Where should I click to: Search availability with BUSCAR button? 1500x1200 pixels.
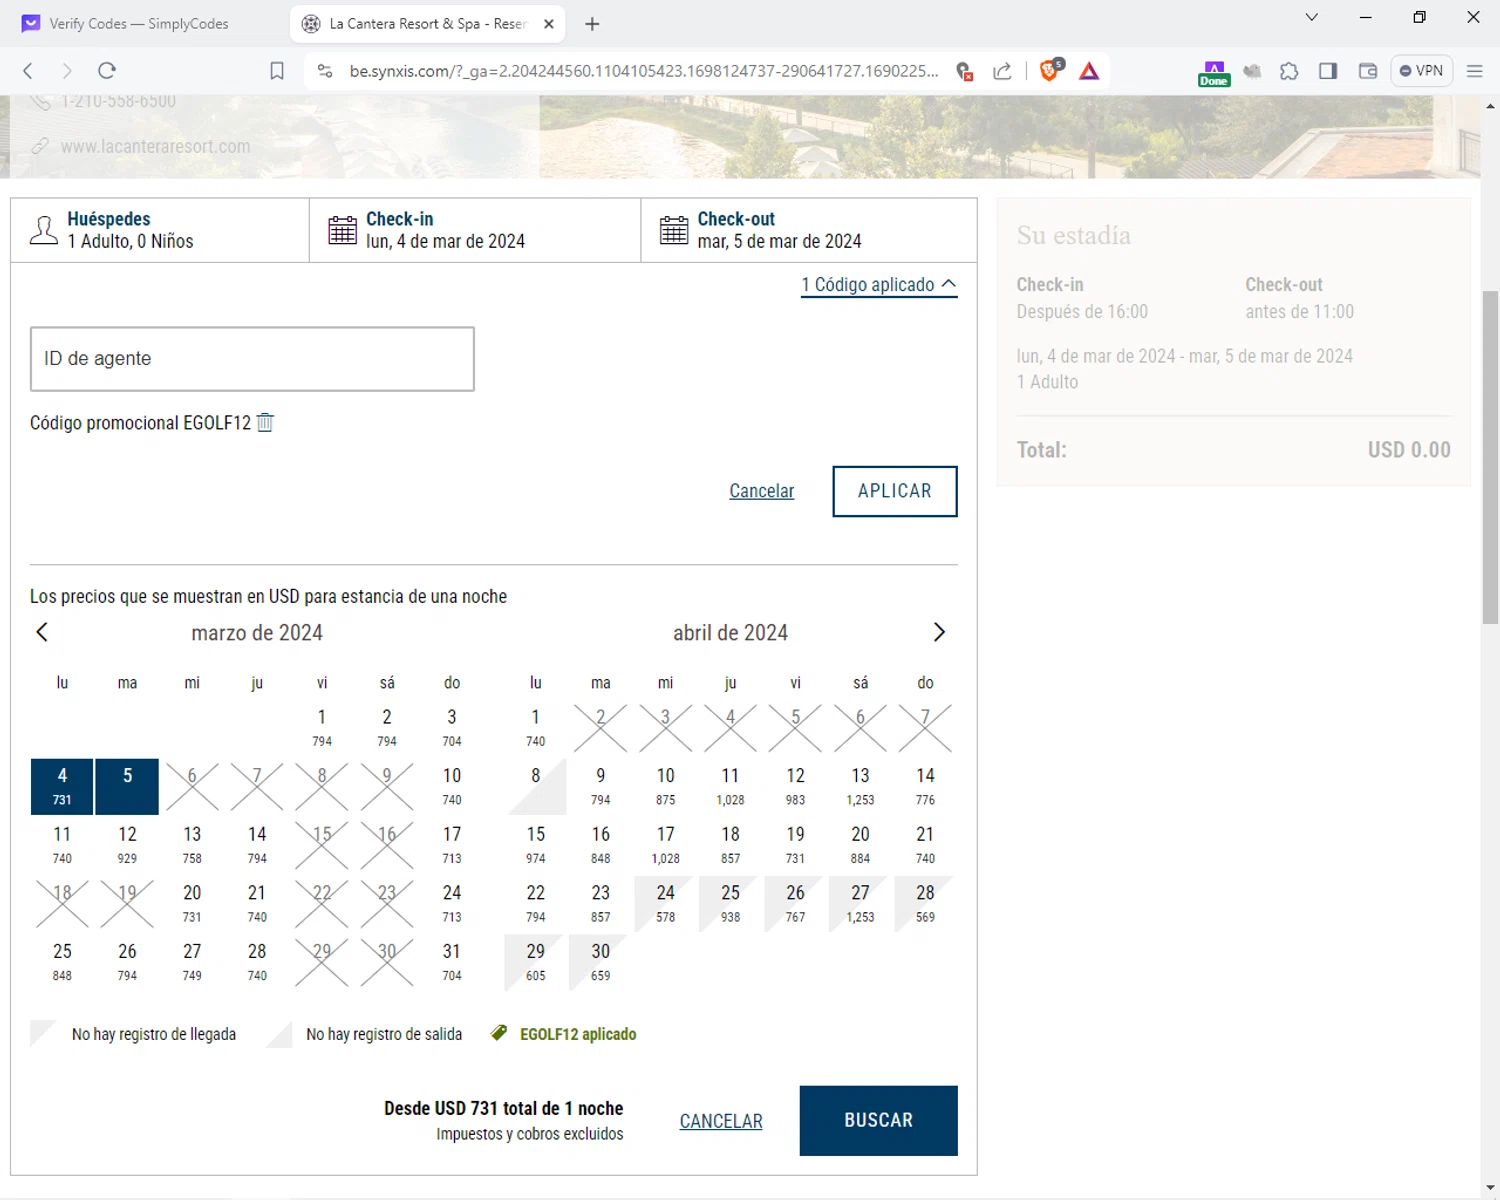click(879, 1121)
